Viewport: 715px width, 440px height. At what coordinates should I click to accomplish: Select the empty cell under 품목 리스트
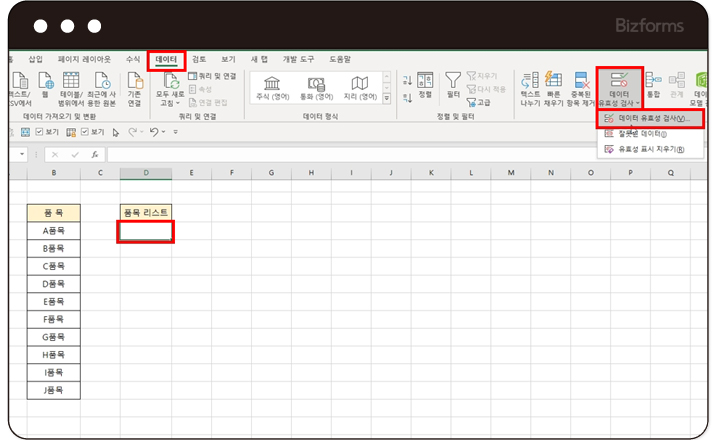(146, 231)
